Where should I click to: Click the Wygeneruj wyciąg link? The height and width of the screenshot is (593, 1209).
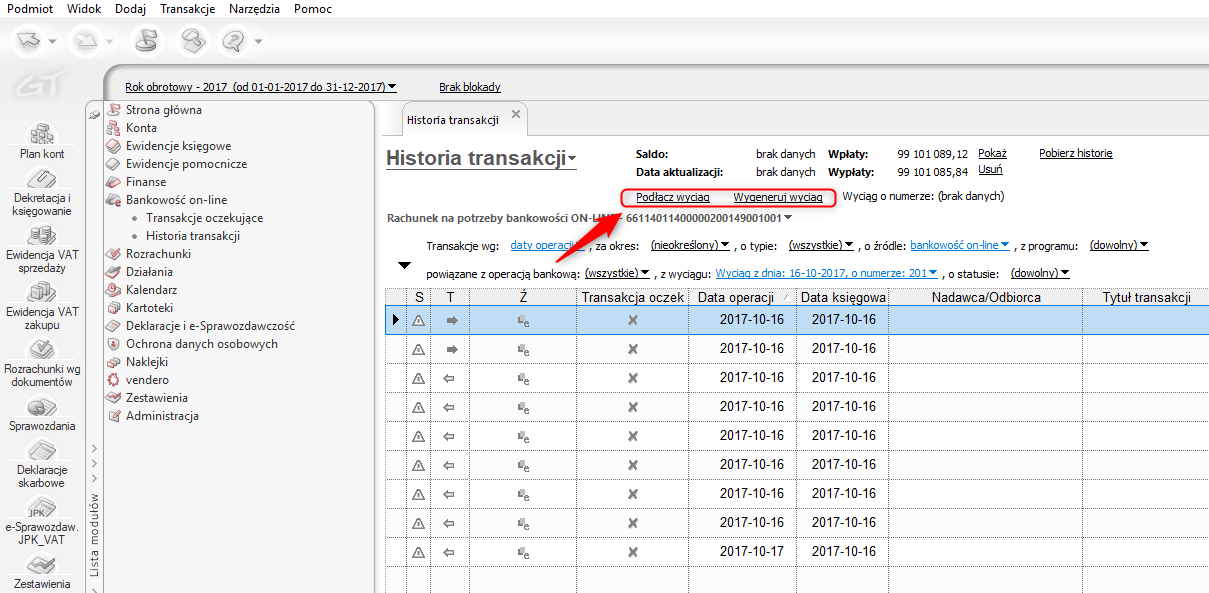(778, 197)
